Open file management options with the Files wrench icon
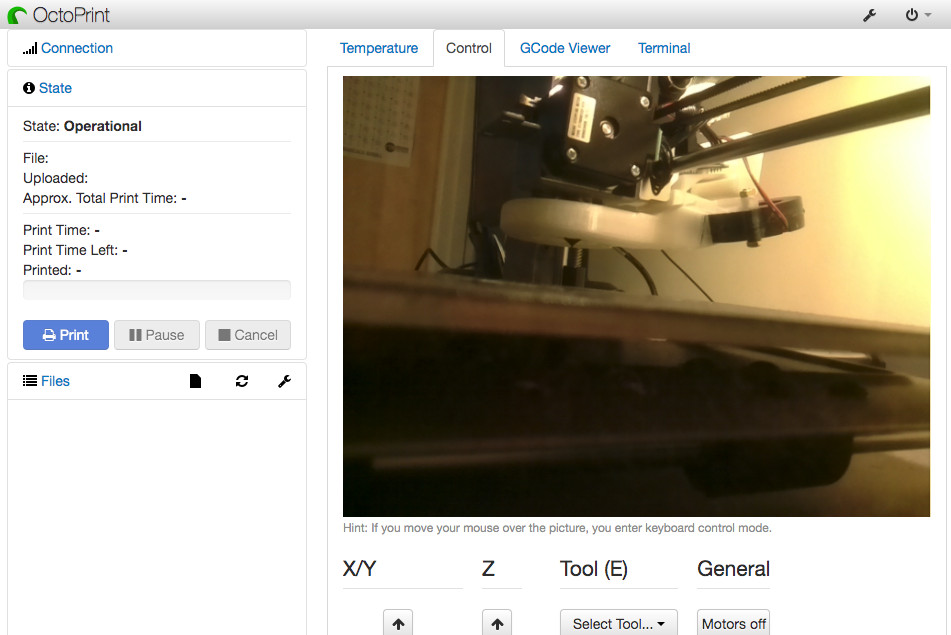This screenshot has width=951, height=635. pyautogui.click(x=285, y=381)
